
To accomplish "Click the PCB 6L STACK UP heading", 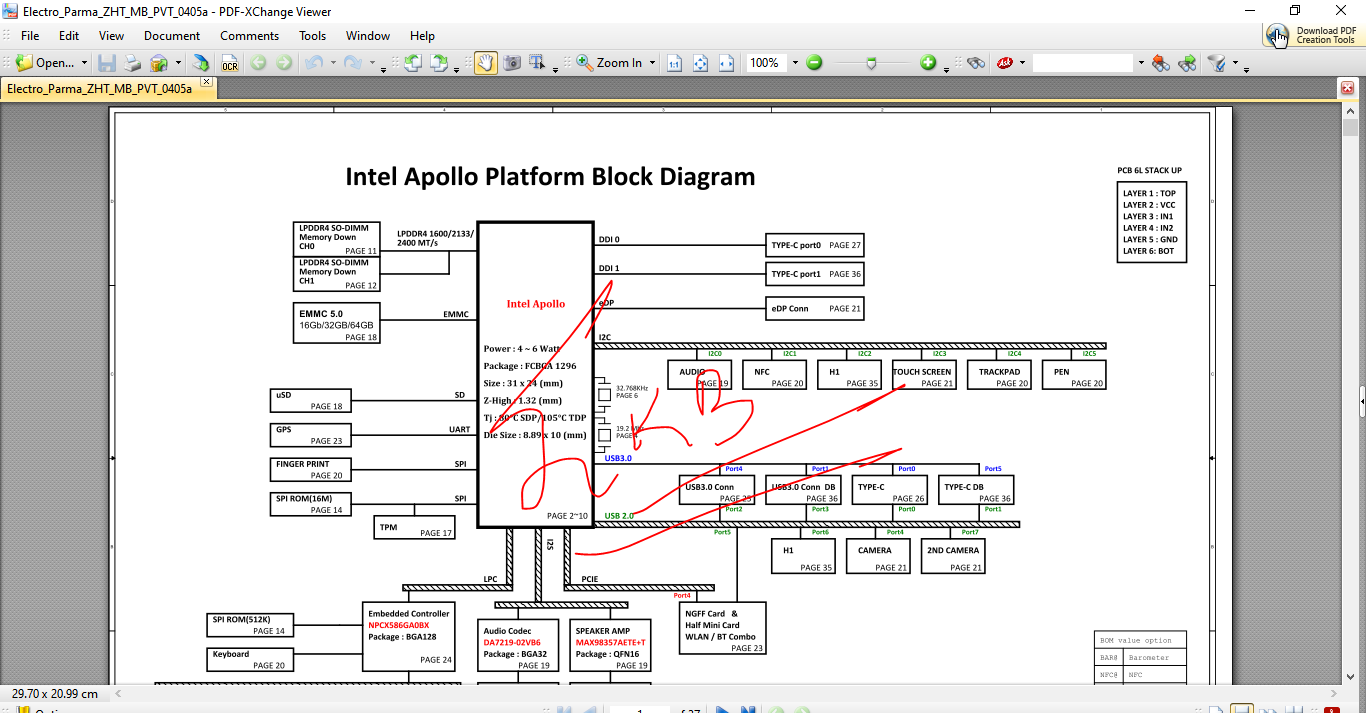I will click(x=1150, y=170).
